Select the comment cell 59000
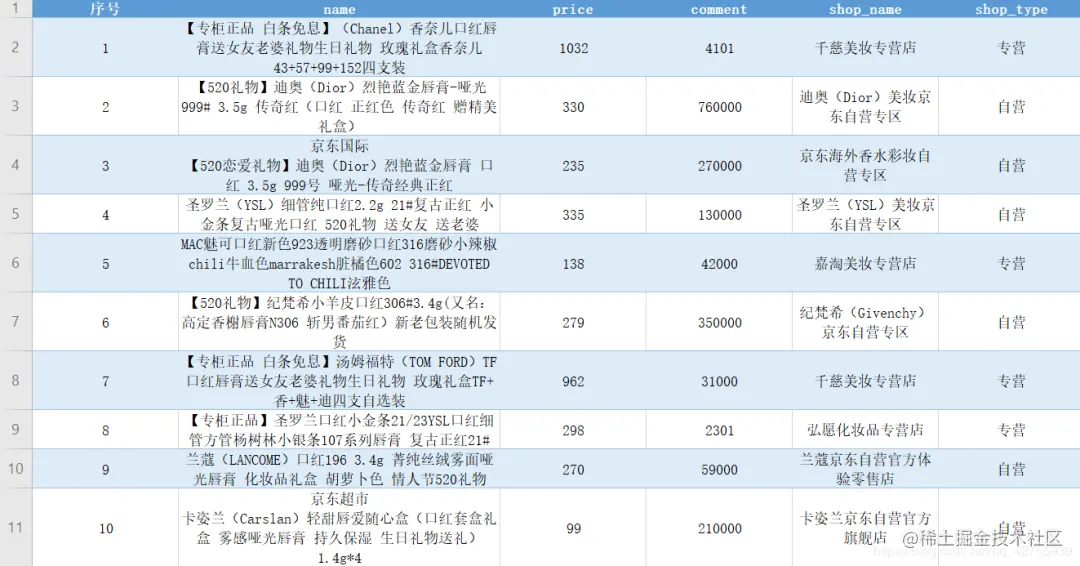Screen dimensions: 1080x566 (719, 469)
